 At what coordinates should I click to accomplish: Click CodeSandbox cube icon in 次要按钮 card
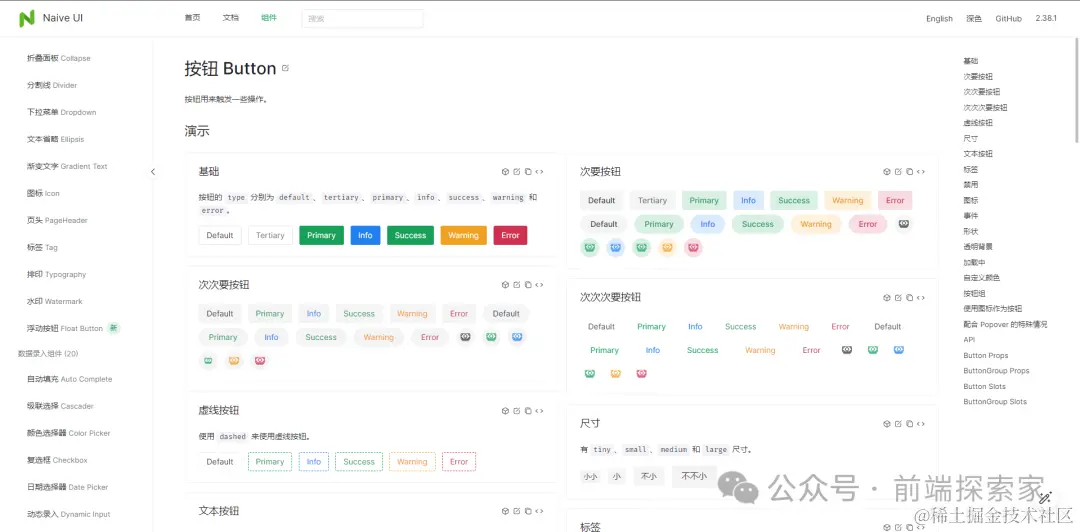tap(886, 172)
